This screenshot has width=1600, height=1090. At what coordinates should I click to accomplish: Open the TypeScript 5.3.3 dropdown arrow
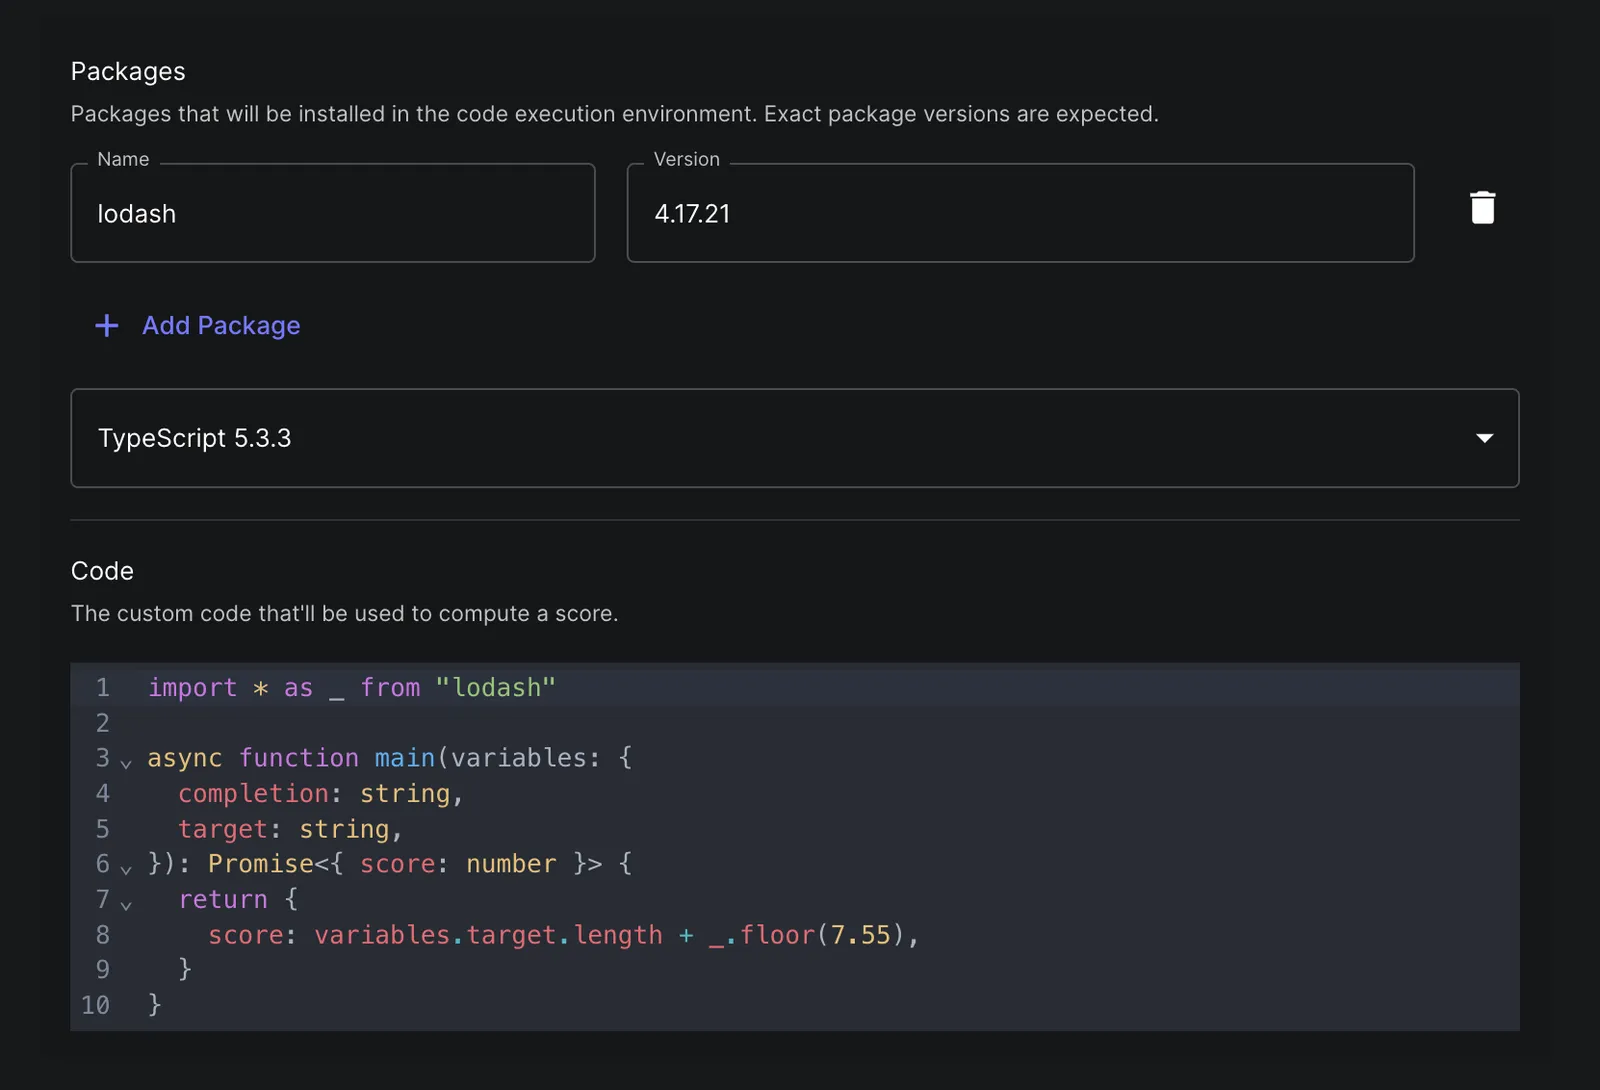[x=1484, y=438]
